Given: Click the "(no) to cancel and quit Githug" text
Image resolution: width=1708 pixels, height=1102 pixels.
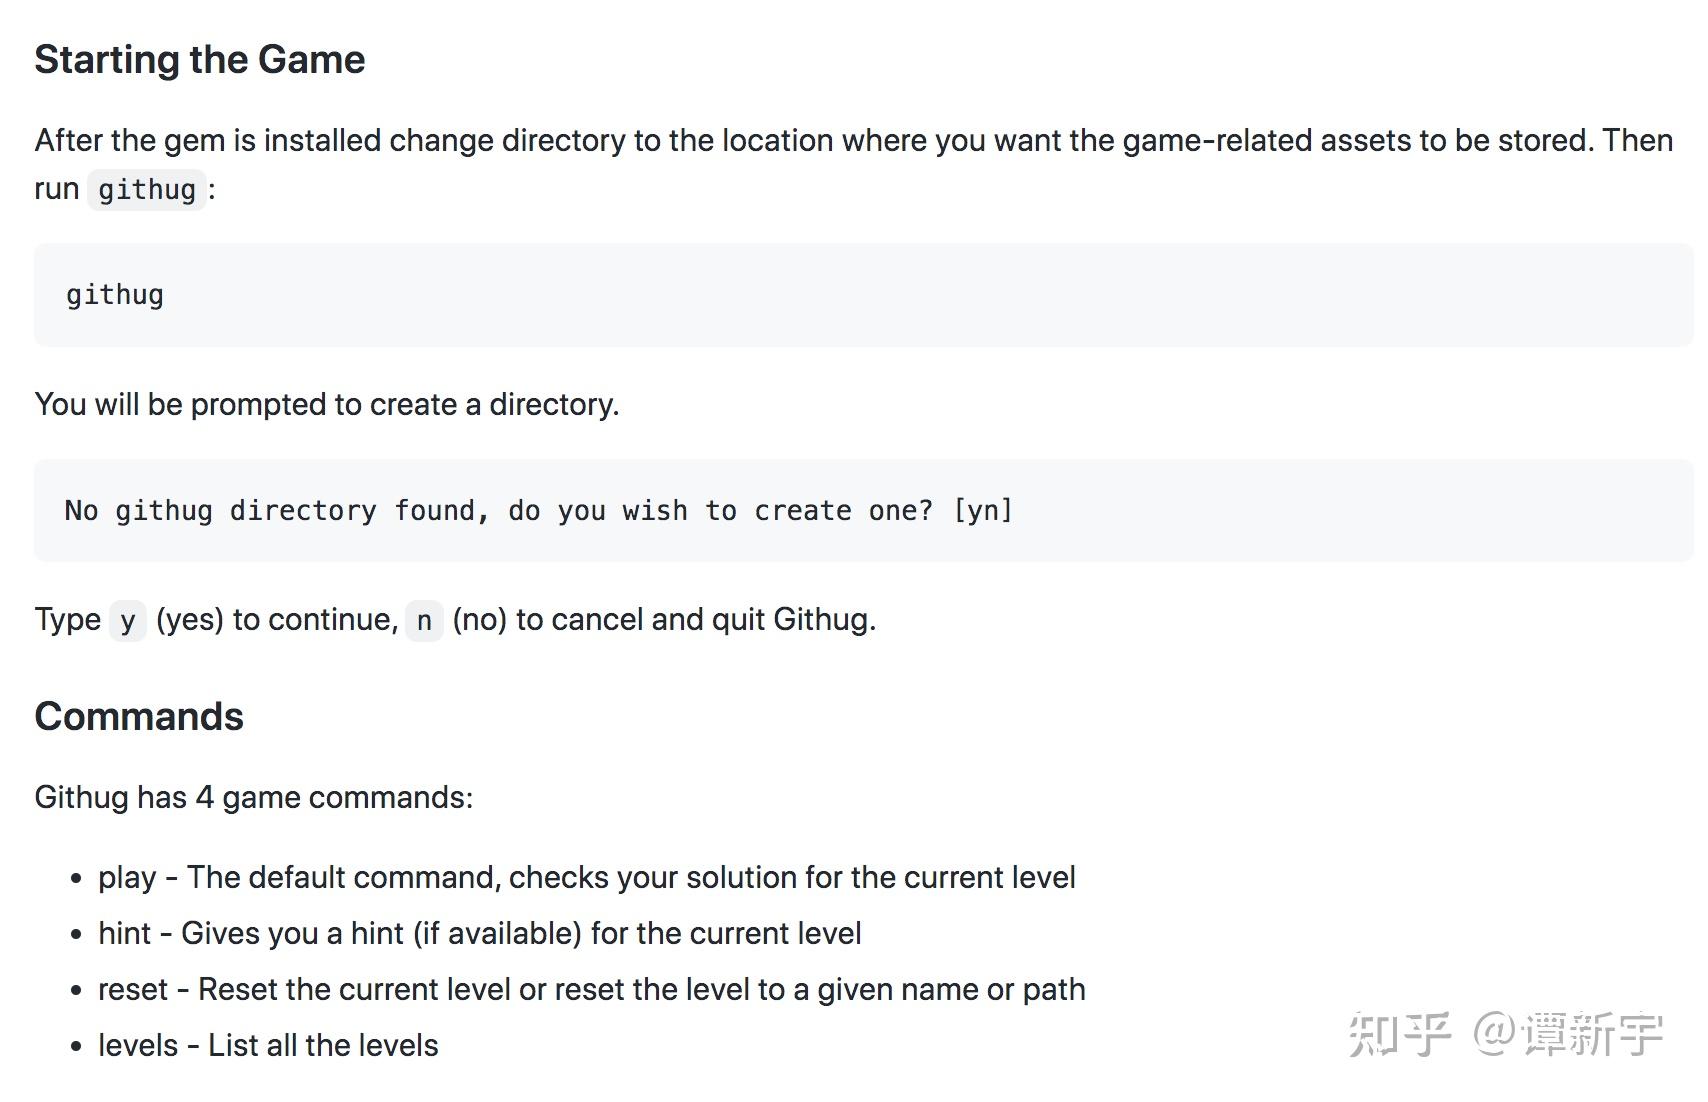Looking at the screenshot, I should pyautogui.click(x=664, y=620).
